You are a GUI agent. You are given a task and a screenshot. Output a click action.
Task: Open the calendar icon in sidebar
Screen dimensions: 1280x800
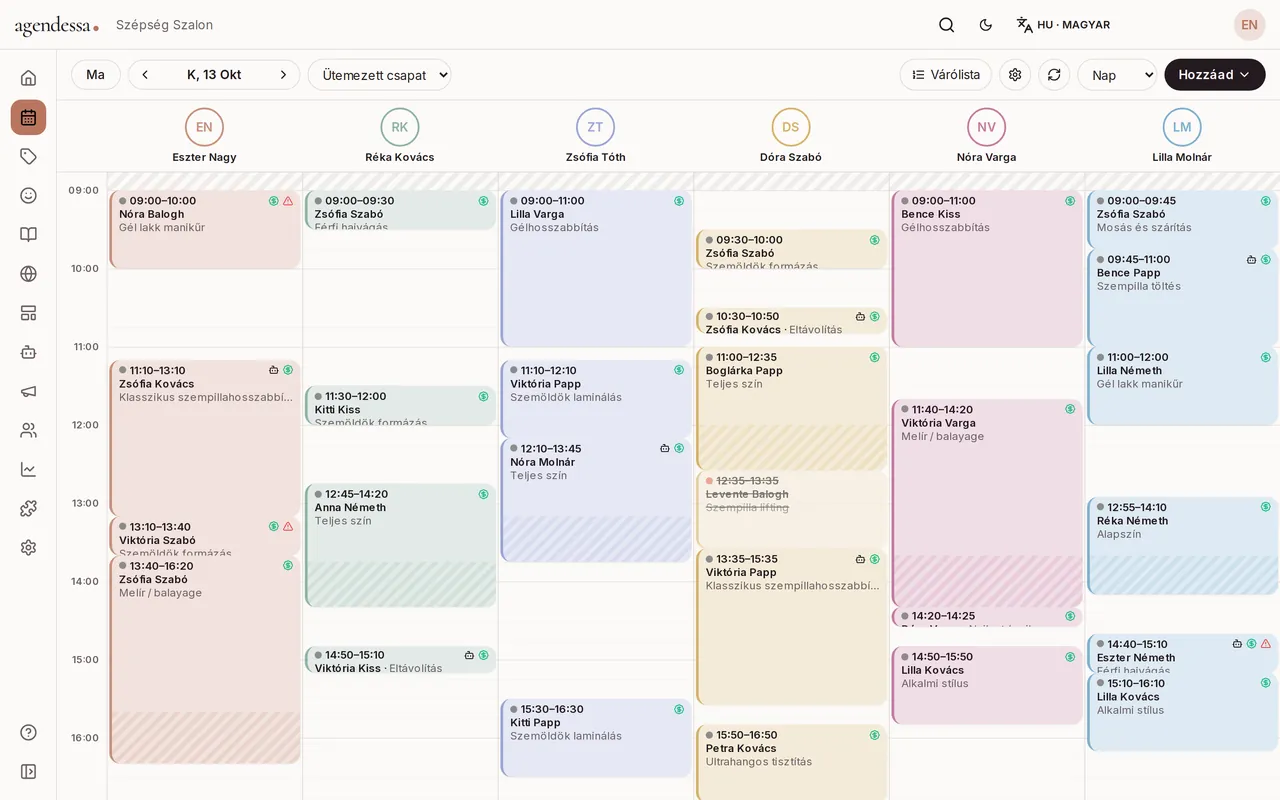pyautogui.click(x=28, y=117)
